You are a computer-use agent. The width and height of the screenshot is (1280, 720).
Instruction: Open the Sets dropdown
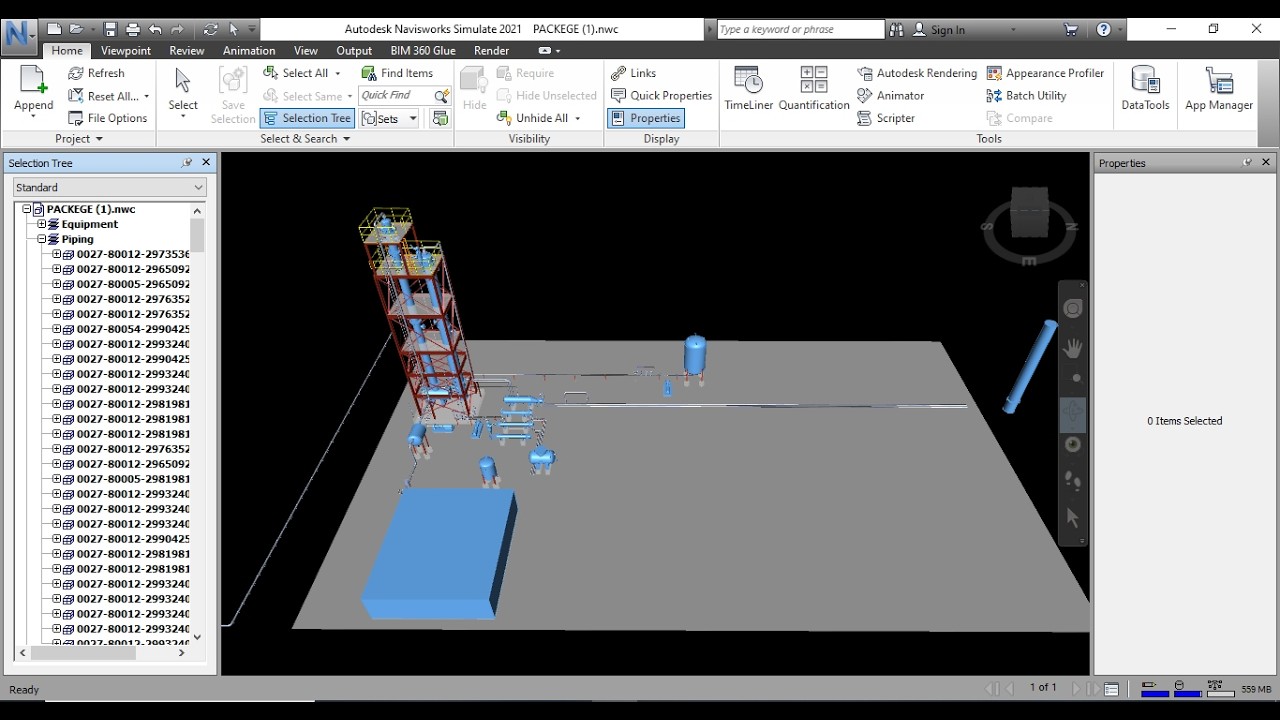point(412,118)
